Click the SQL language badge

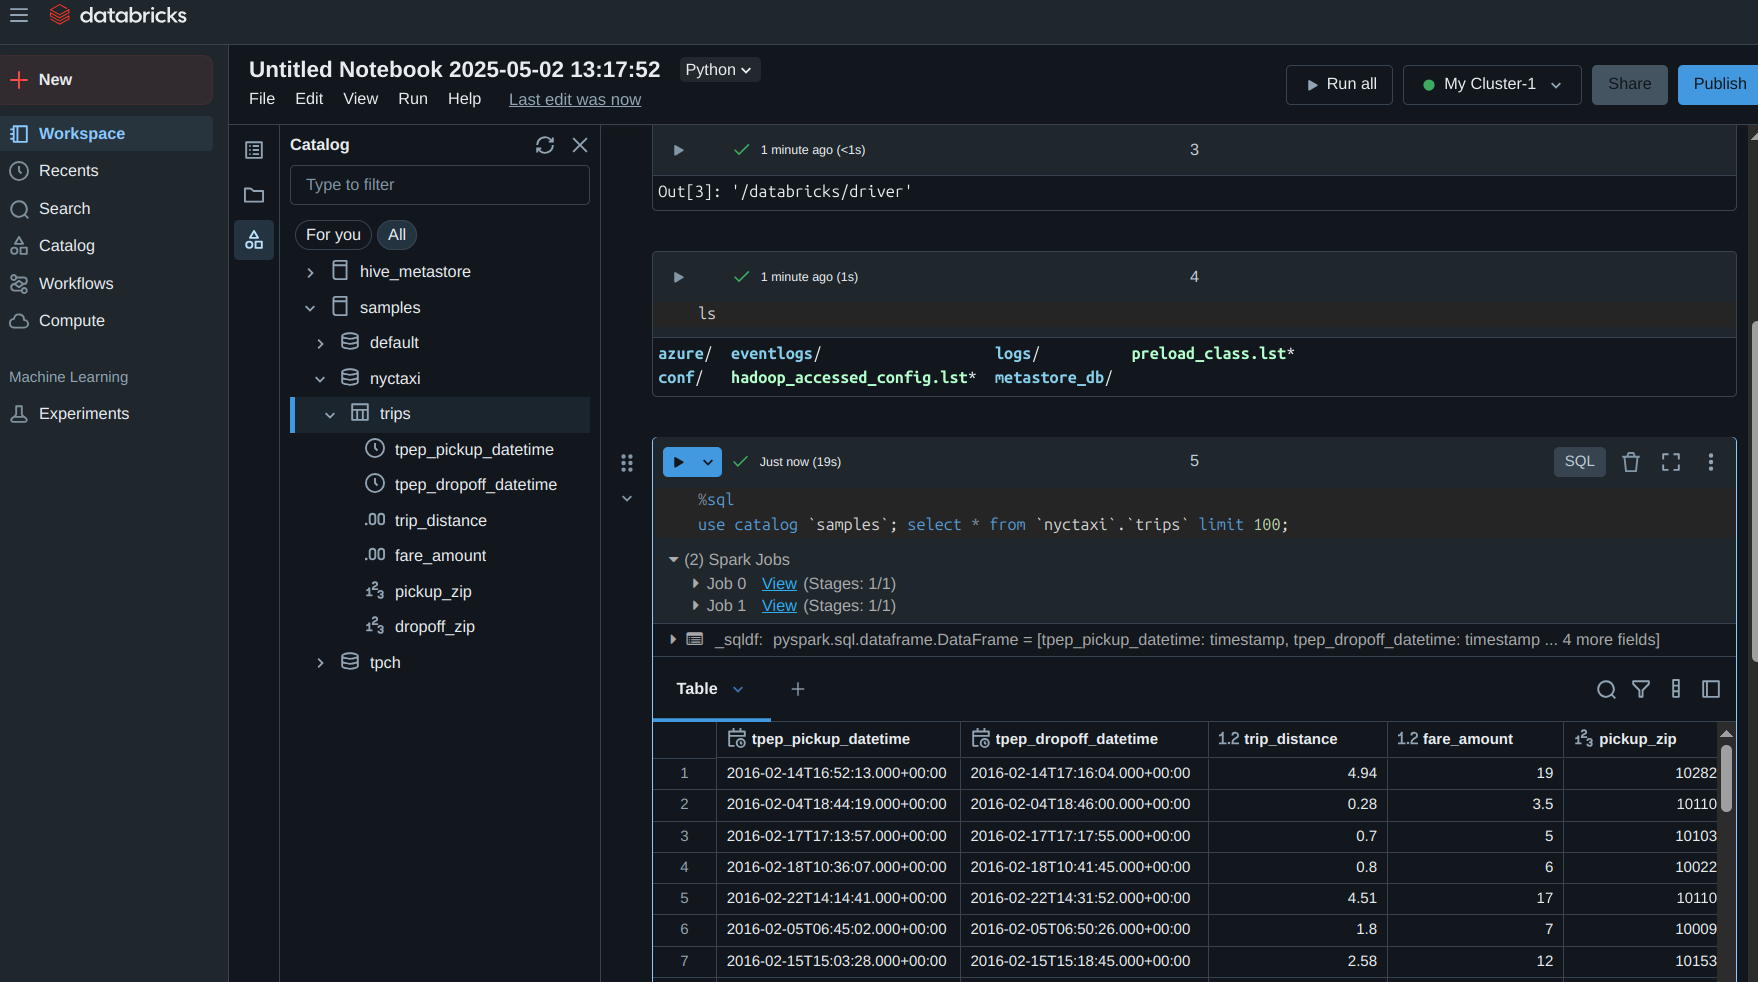1580,461
